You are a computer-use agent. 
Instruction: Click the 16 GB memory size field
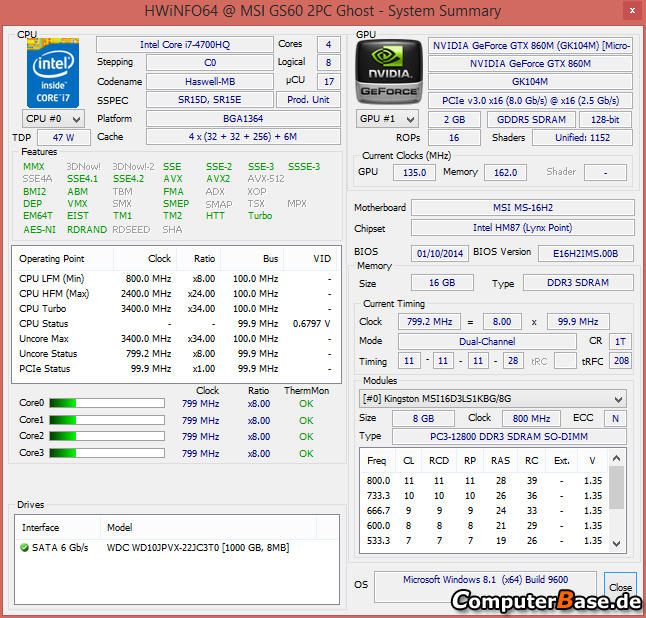pyautogui.click(x=442, y=283)
